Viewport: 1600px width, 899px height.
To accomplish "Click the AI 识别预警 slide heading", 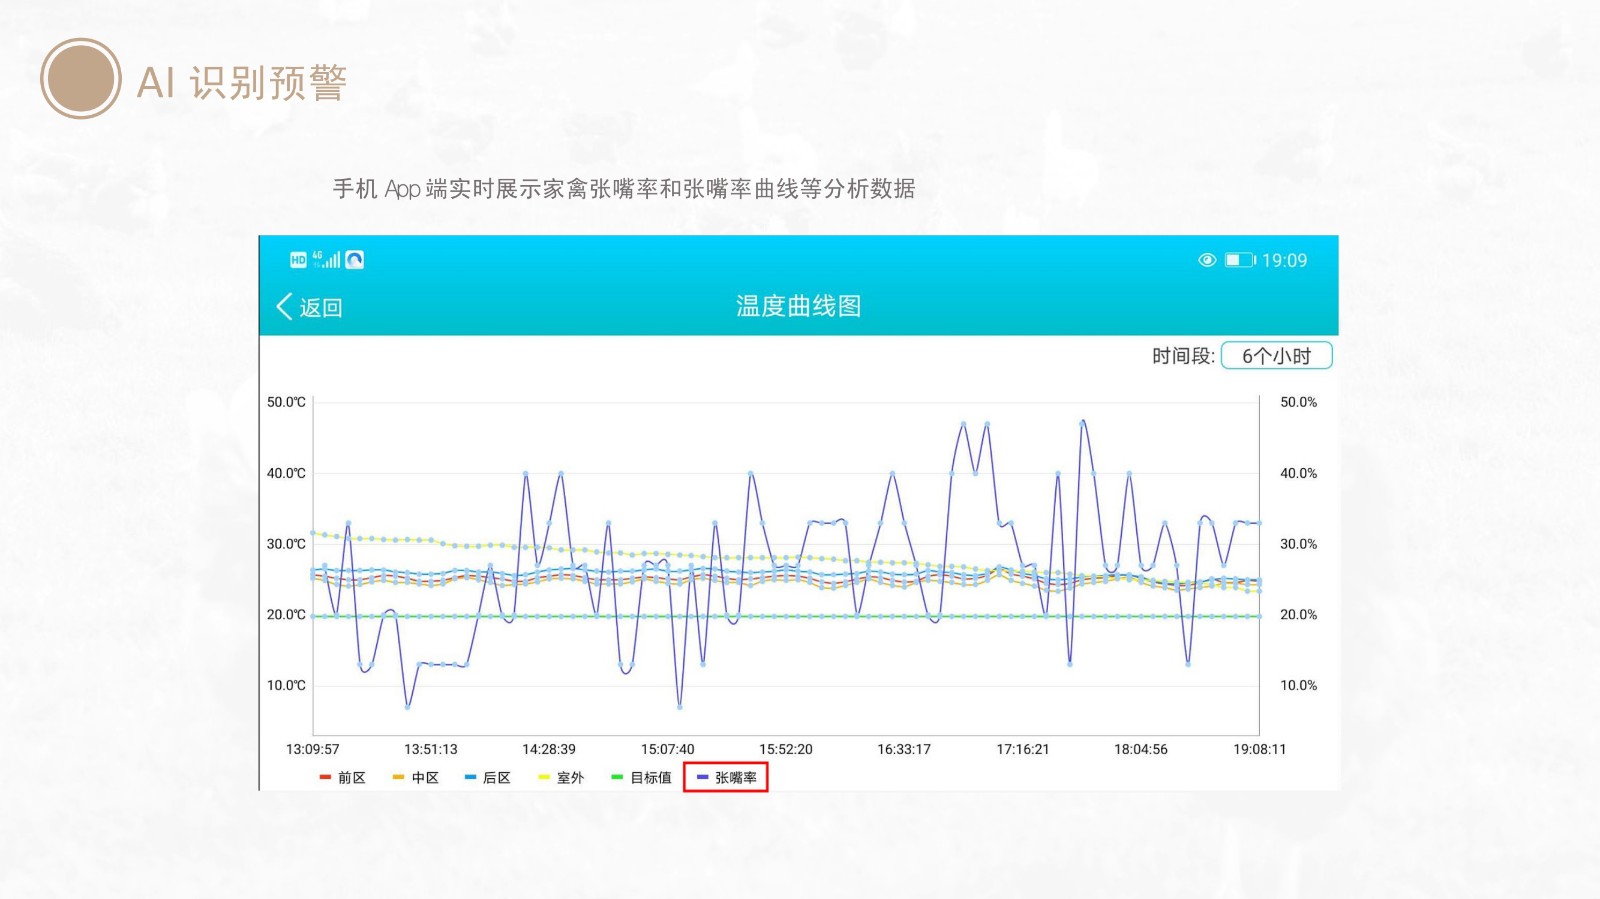I will (241, 83).
